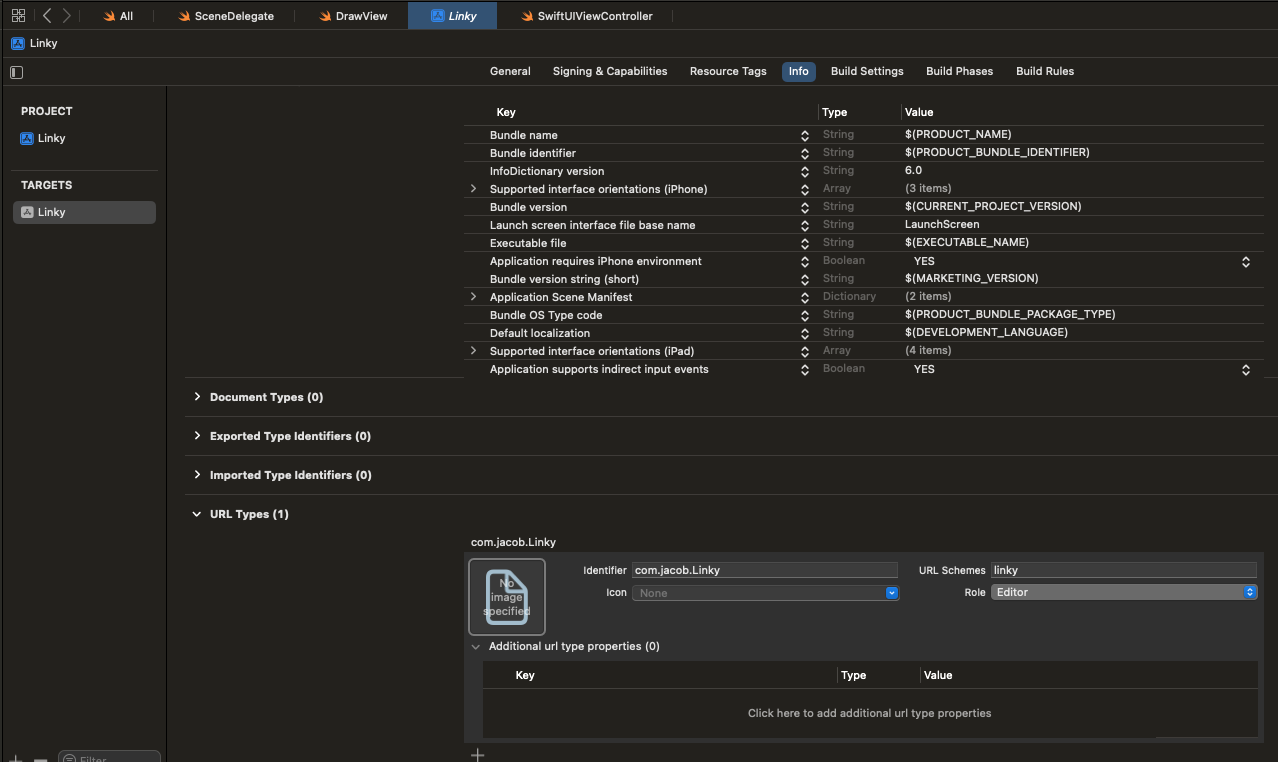Click the Filter field at the sidebar bottom
Viewport: 1278px width, 762px height.
[109, 757]
